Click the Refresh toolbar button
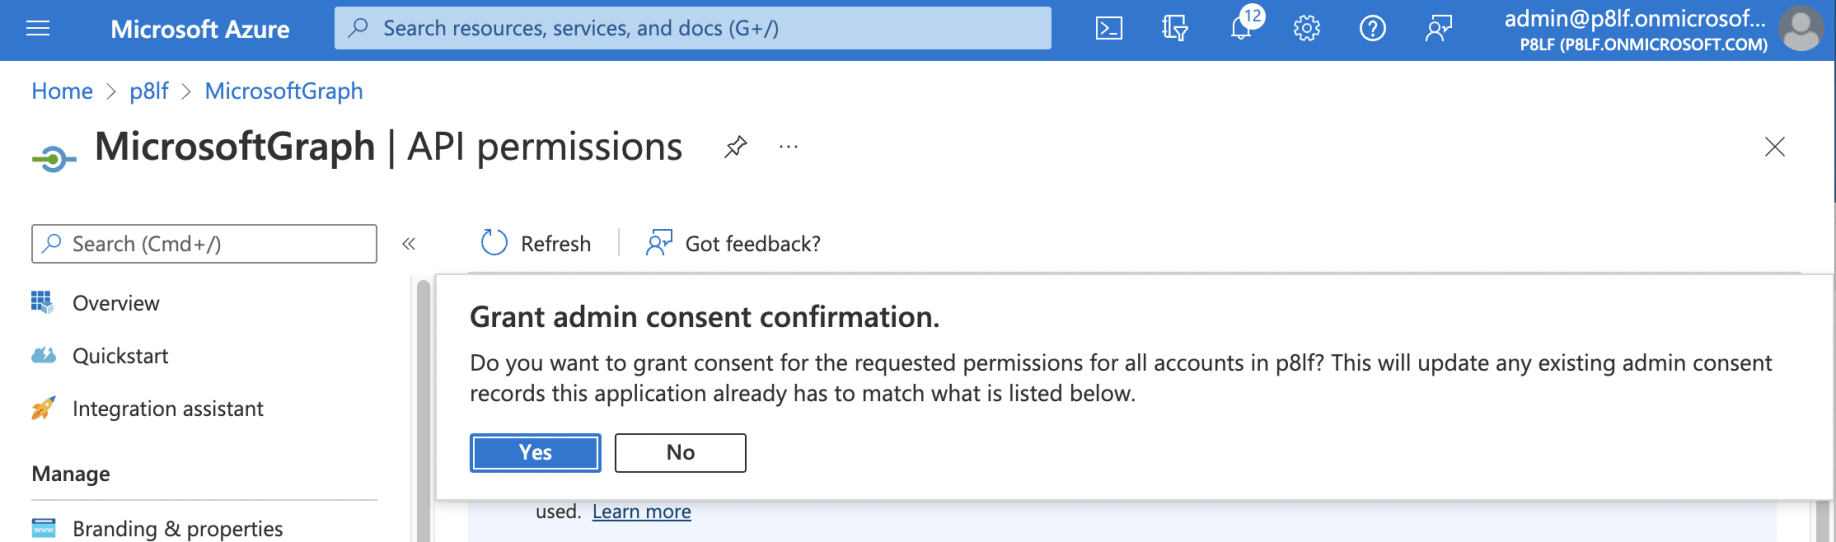The width and height of the screenshot is (1836, 542). click(x=536, y=244)
